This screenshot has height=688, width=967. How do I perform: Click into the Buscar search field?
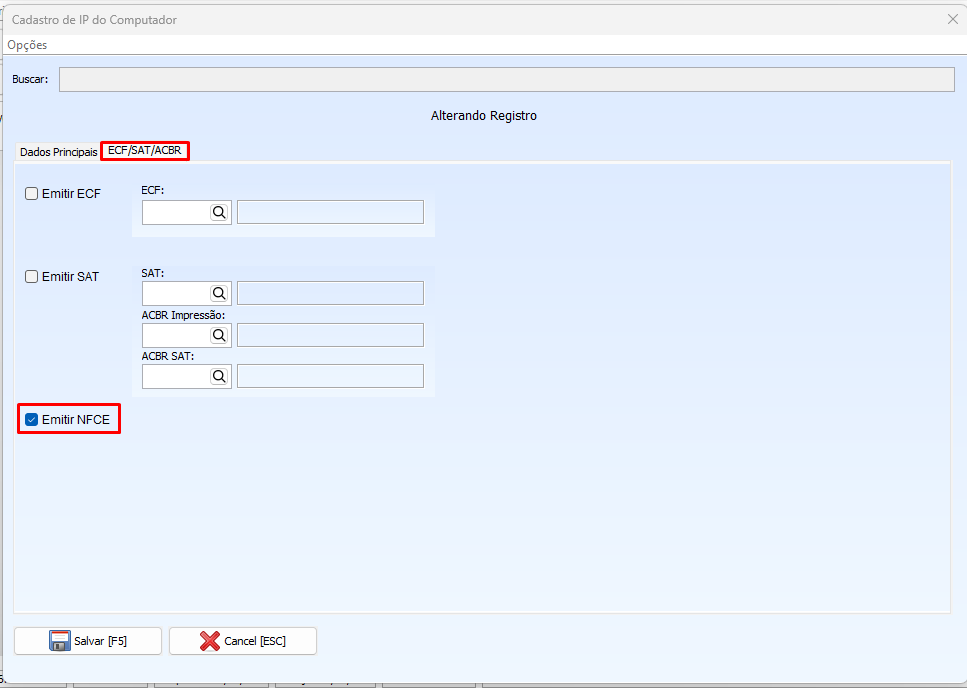(x=506, y=80)
